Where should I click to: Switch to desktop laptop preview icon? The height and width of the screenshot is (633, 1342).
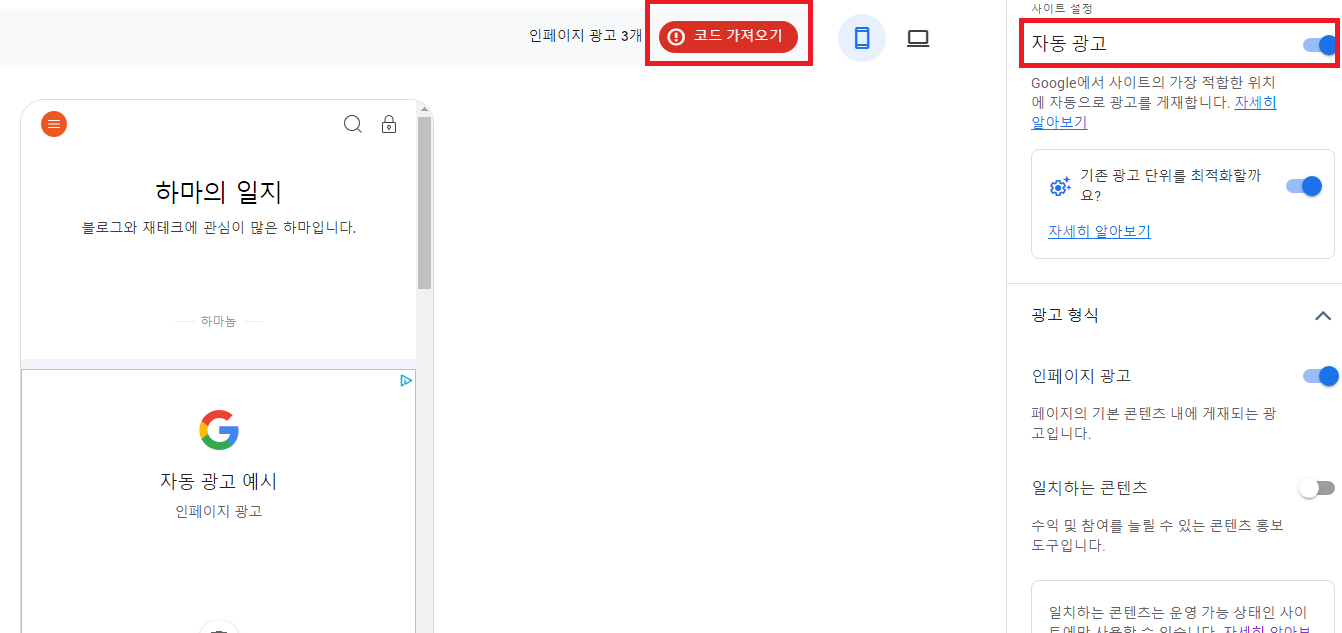pyautogui.click(x=918, y=38)
